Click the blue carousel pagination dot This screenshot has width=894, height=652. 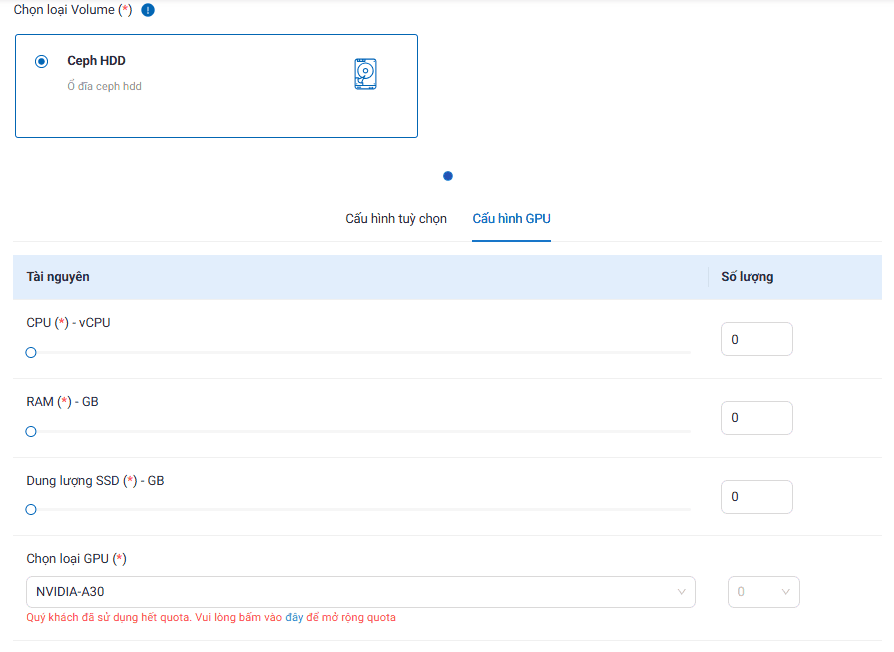point(448,176)
